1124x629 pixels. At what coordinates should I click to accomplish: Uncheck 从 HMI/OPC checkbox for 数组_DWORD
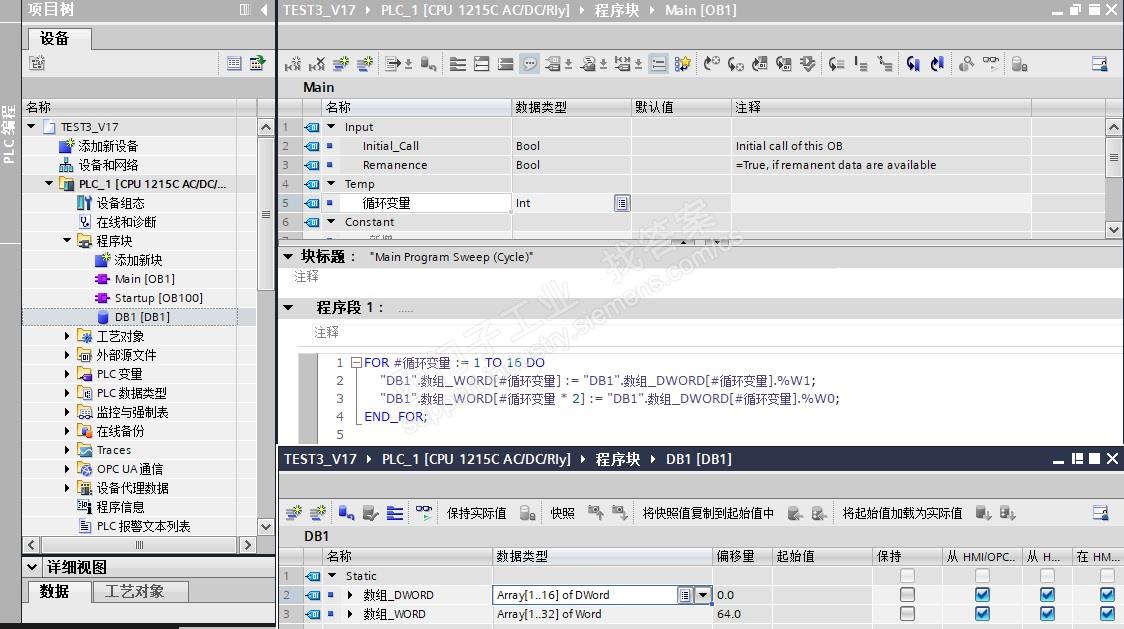982,595
